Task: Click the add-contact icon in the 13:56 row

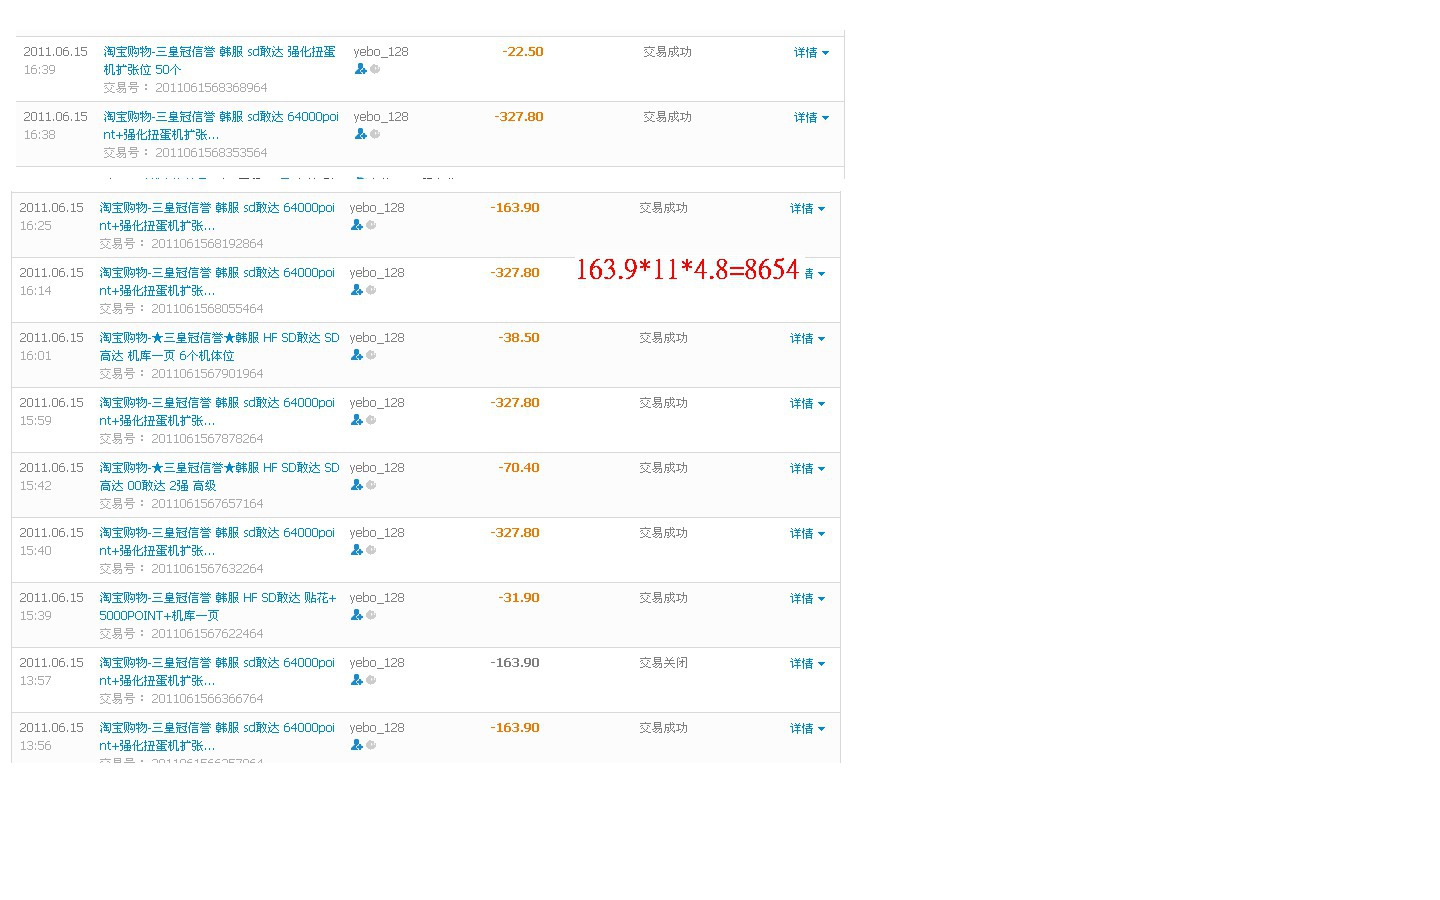Action: (356, 745)
